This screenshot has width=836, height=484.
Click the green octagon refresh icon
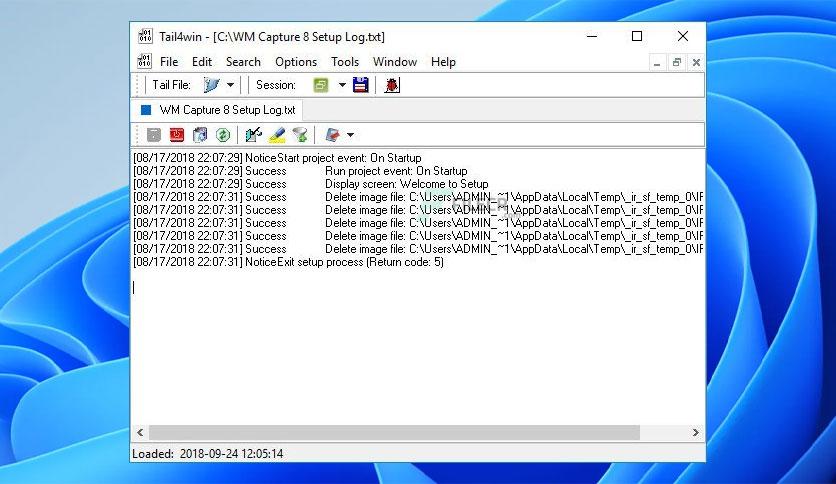point(223,135)
